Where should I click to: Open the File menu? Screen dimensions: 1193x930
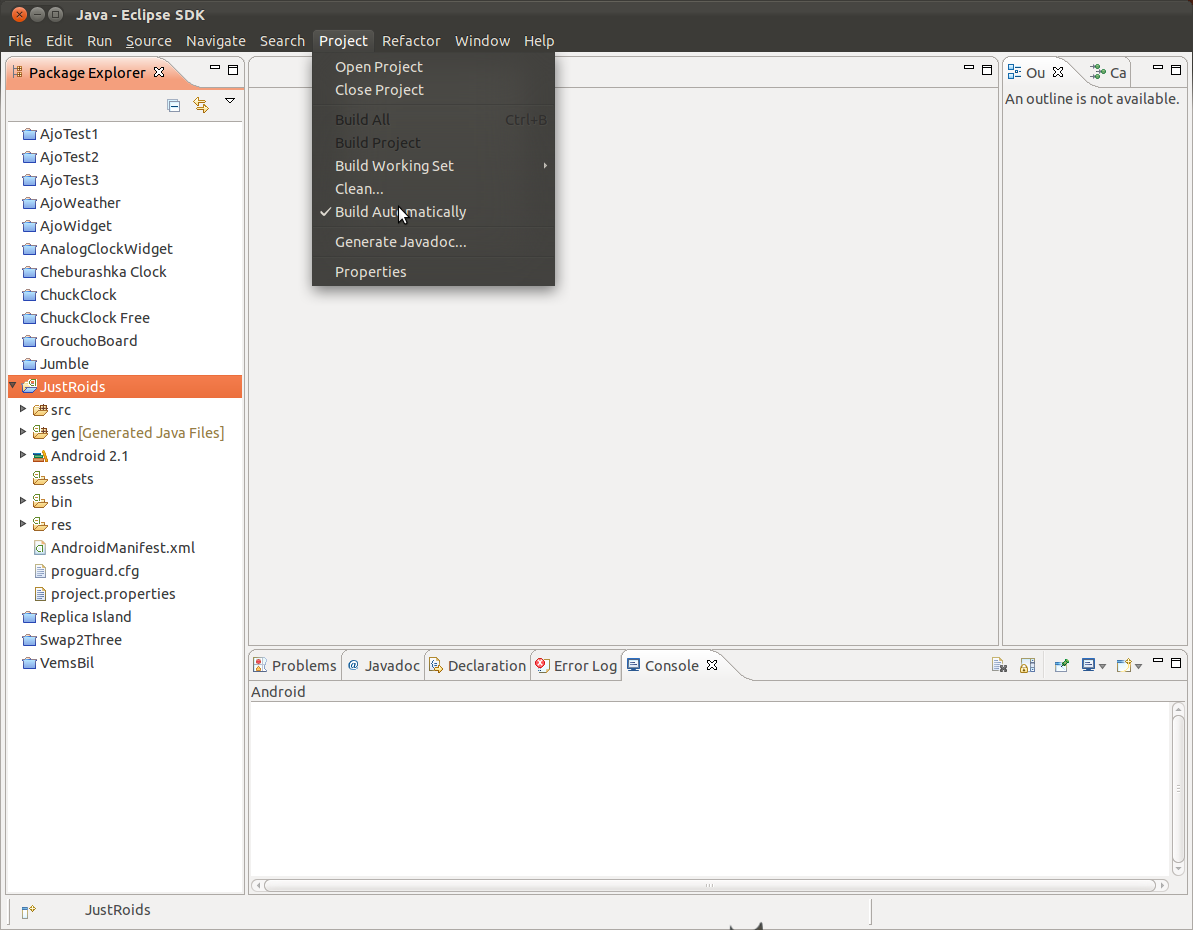[x=20, y=41]
